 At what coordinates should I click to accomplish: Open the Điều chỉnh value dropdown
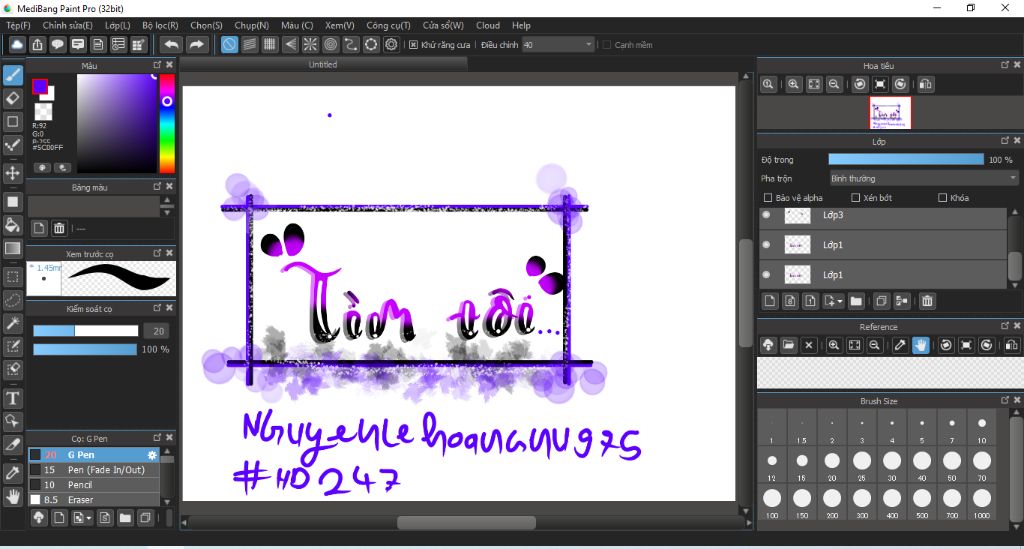[558, 45]
